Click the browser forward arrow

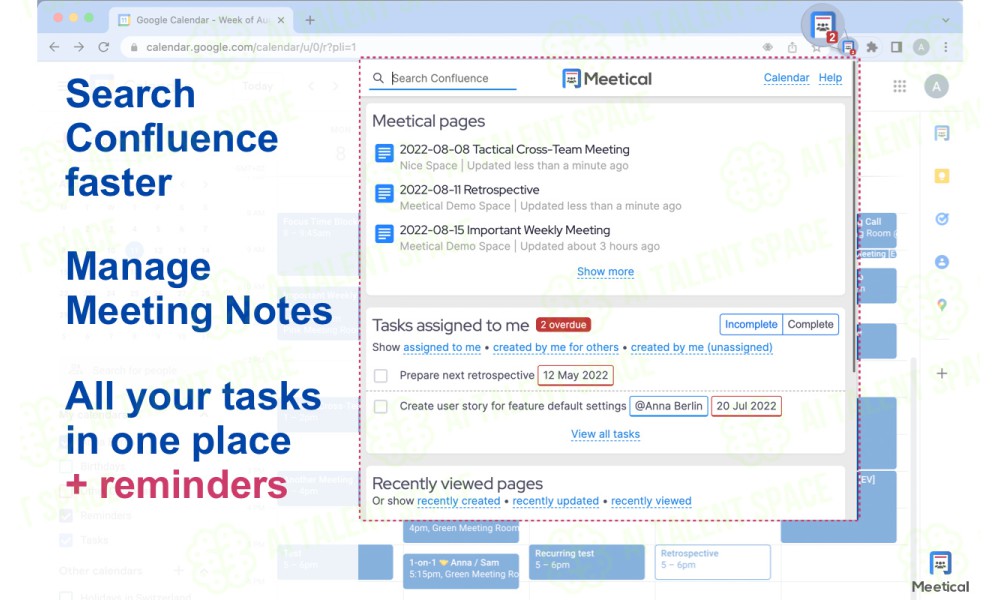78,47
